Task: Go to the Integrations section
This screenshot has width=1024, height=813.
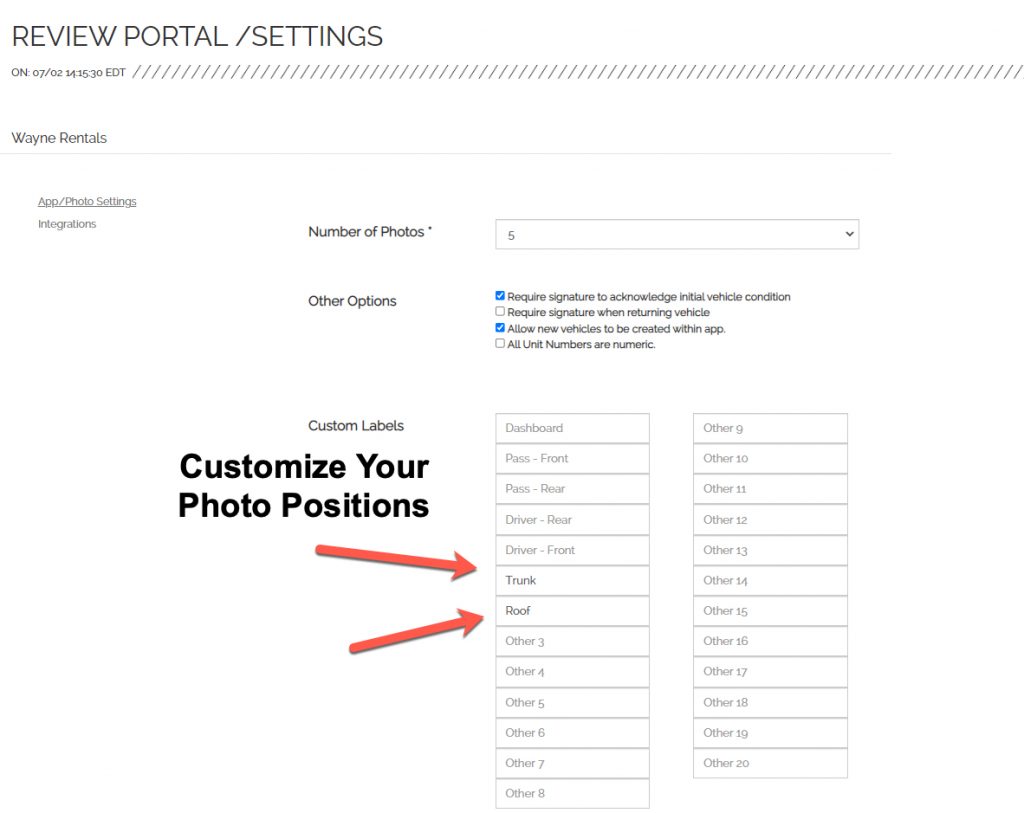Action: pyautogui.click(x=67, y=224)
